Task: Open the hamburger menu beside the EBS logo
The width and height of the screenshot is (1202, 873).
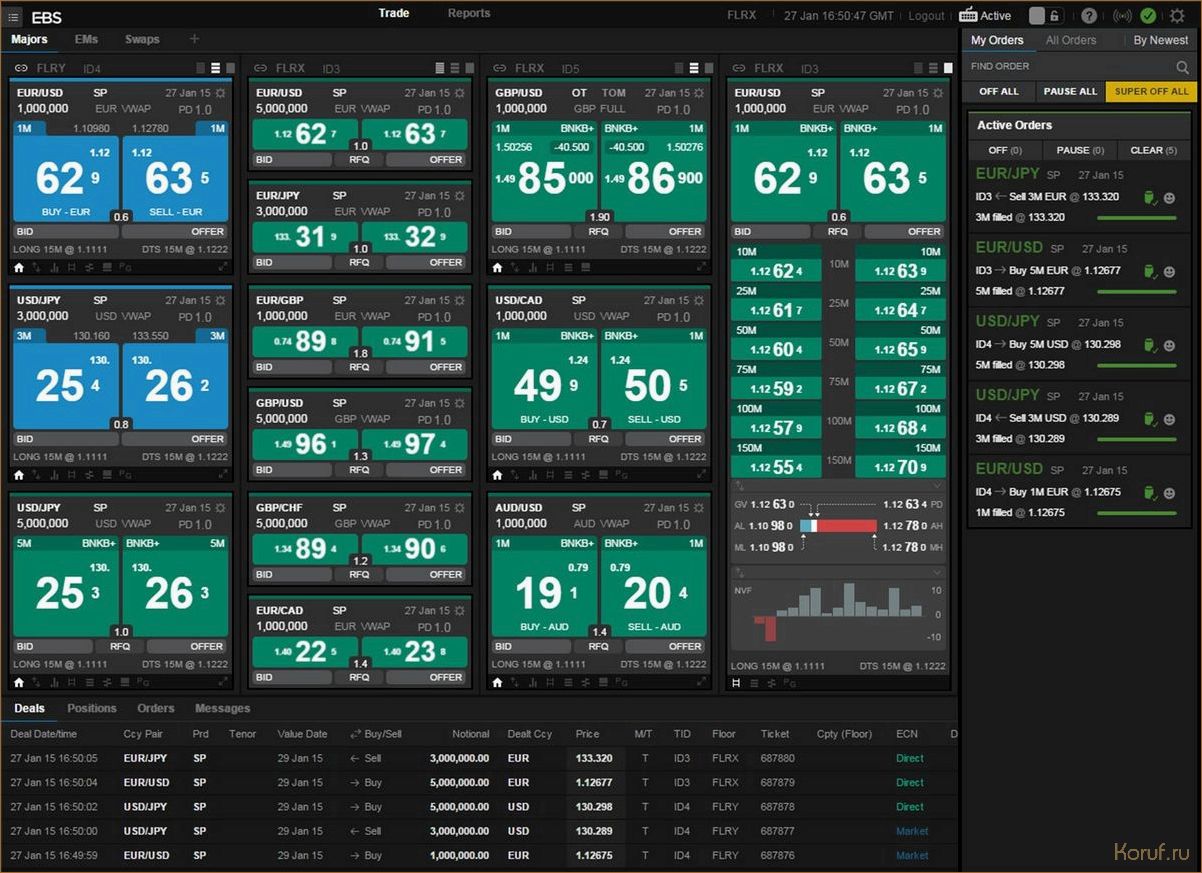Action: (14, 17)
